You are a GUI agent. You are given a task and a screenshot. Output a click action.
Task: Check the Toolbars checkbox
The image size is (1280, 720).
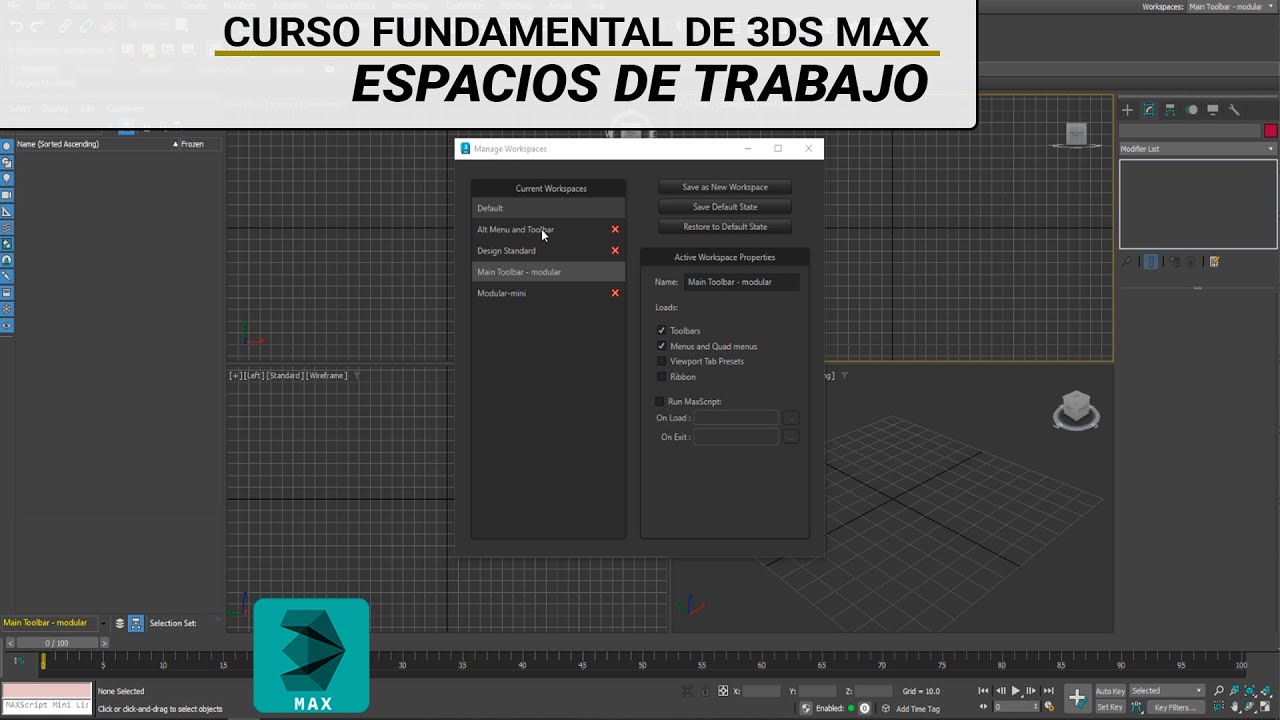click(661, 330)
